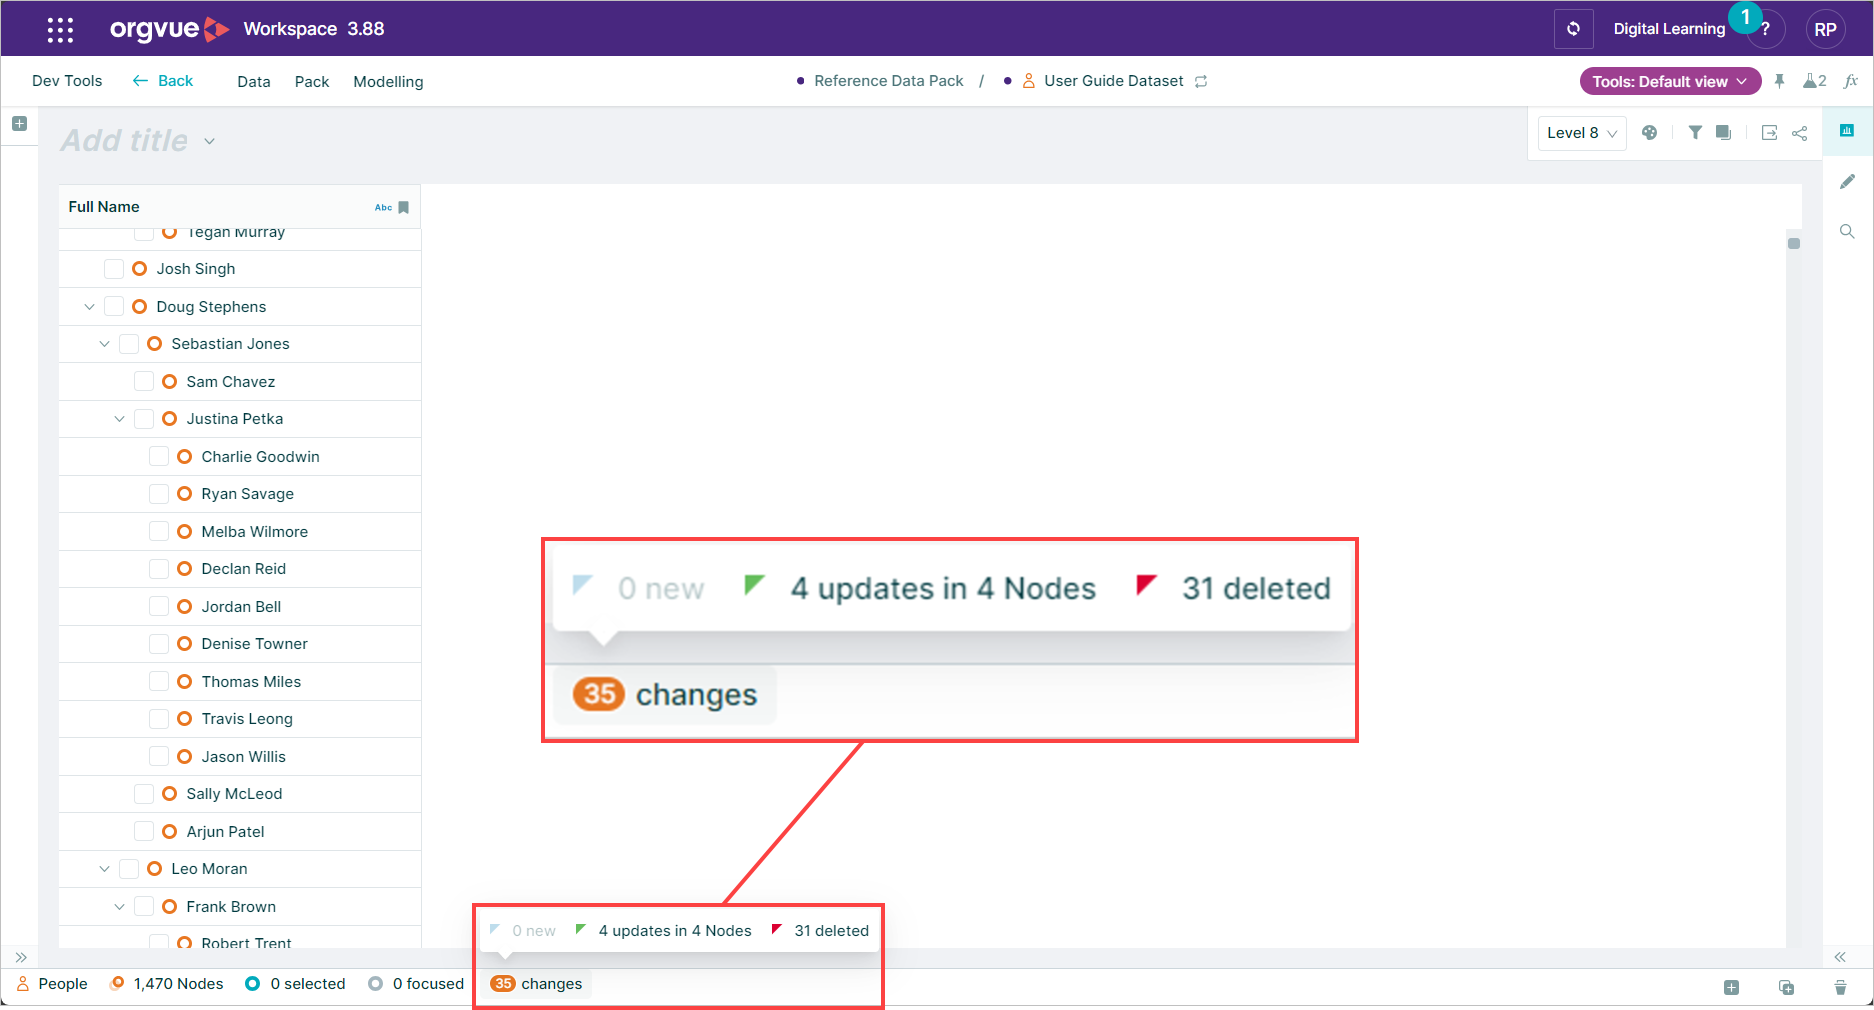Click the plus icon at left panel top
The height and width of the screenshot is (1010, 1874).
click(19, 124)
